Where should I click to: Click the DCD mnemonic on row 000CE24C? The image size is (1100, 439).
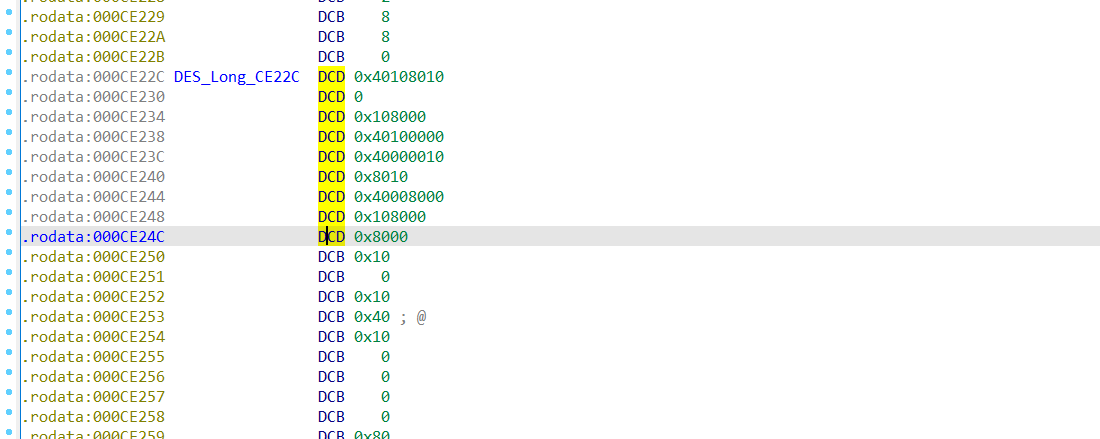click(x=331, y=237)
